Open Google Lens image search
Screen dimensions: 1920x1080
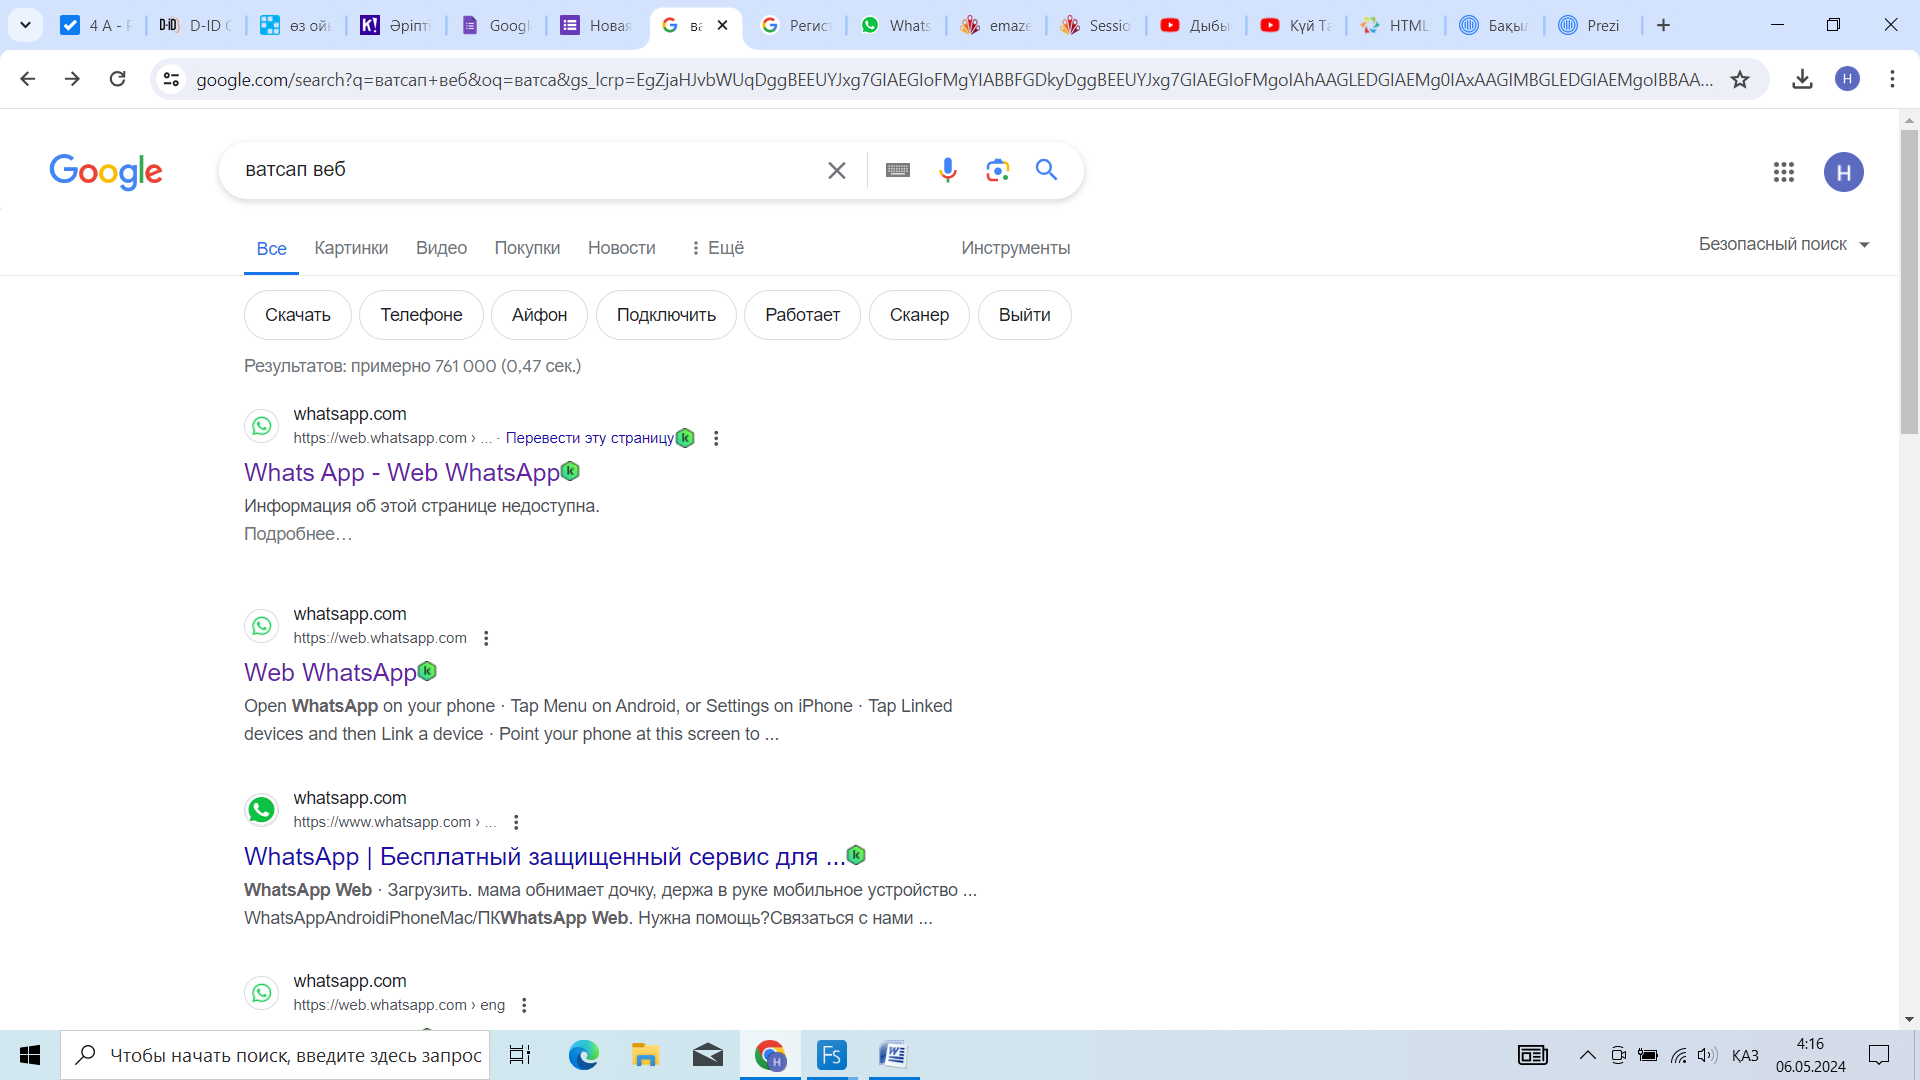tap(997, 170)
